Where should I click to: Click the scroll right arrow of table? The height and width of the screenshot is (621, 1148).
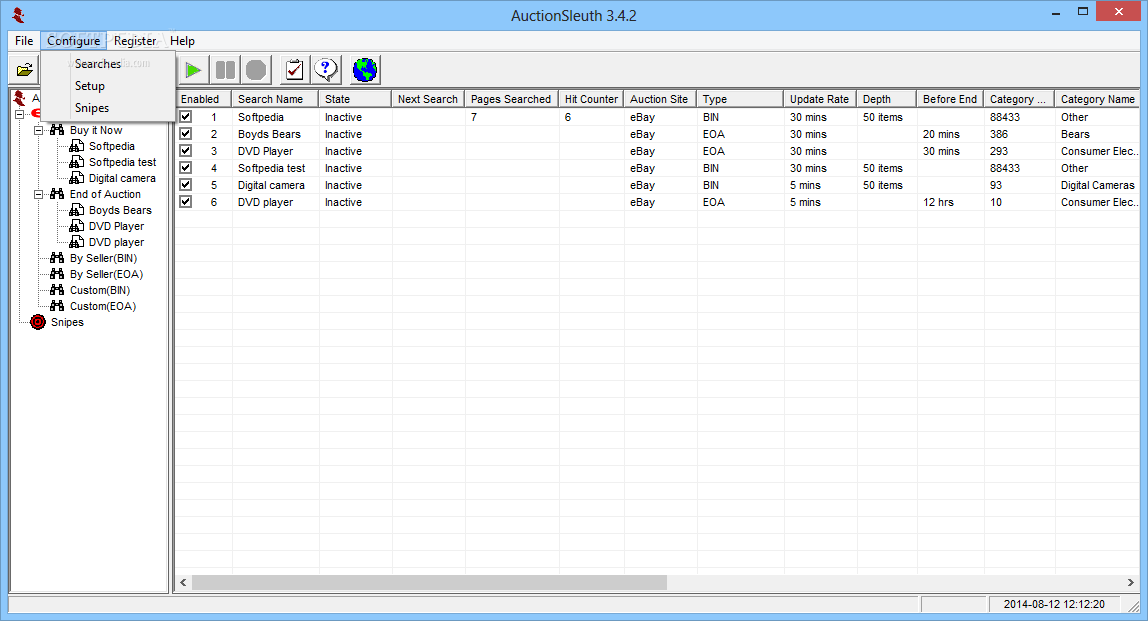[x=1130, y=582]
